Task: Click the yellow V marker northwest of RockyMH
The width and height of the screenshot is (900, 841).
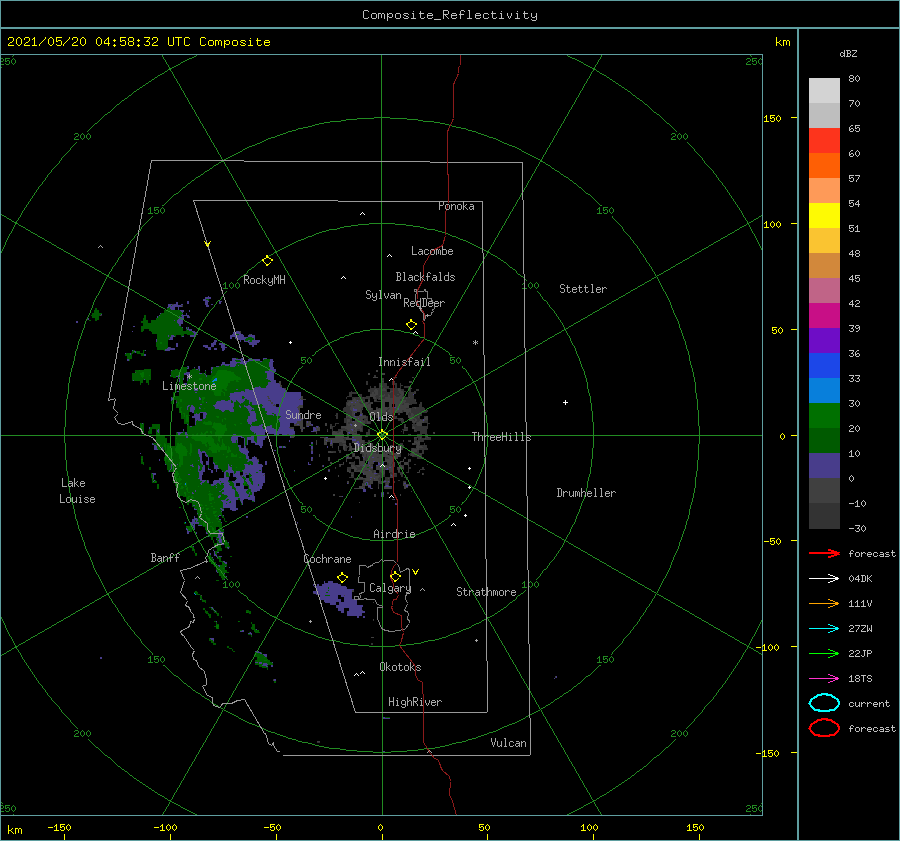Action: point(208,244)
